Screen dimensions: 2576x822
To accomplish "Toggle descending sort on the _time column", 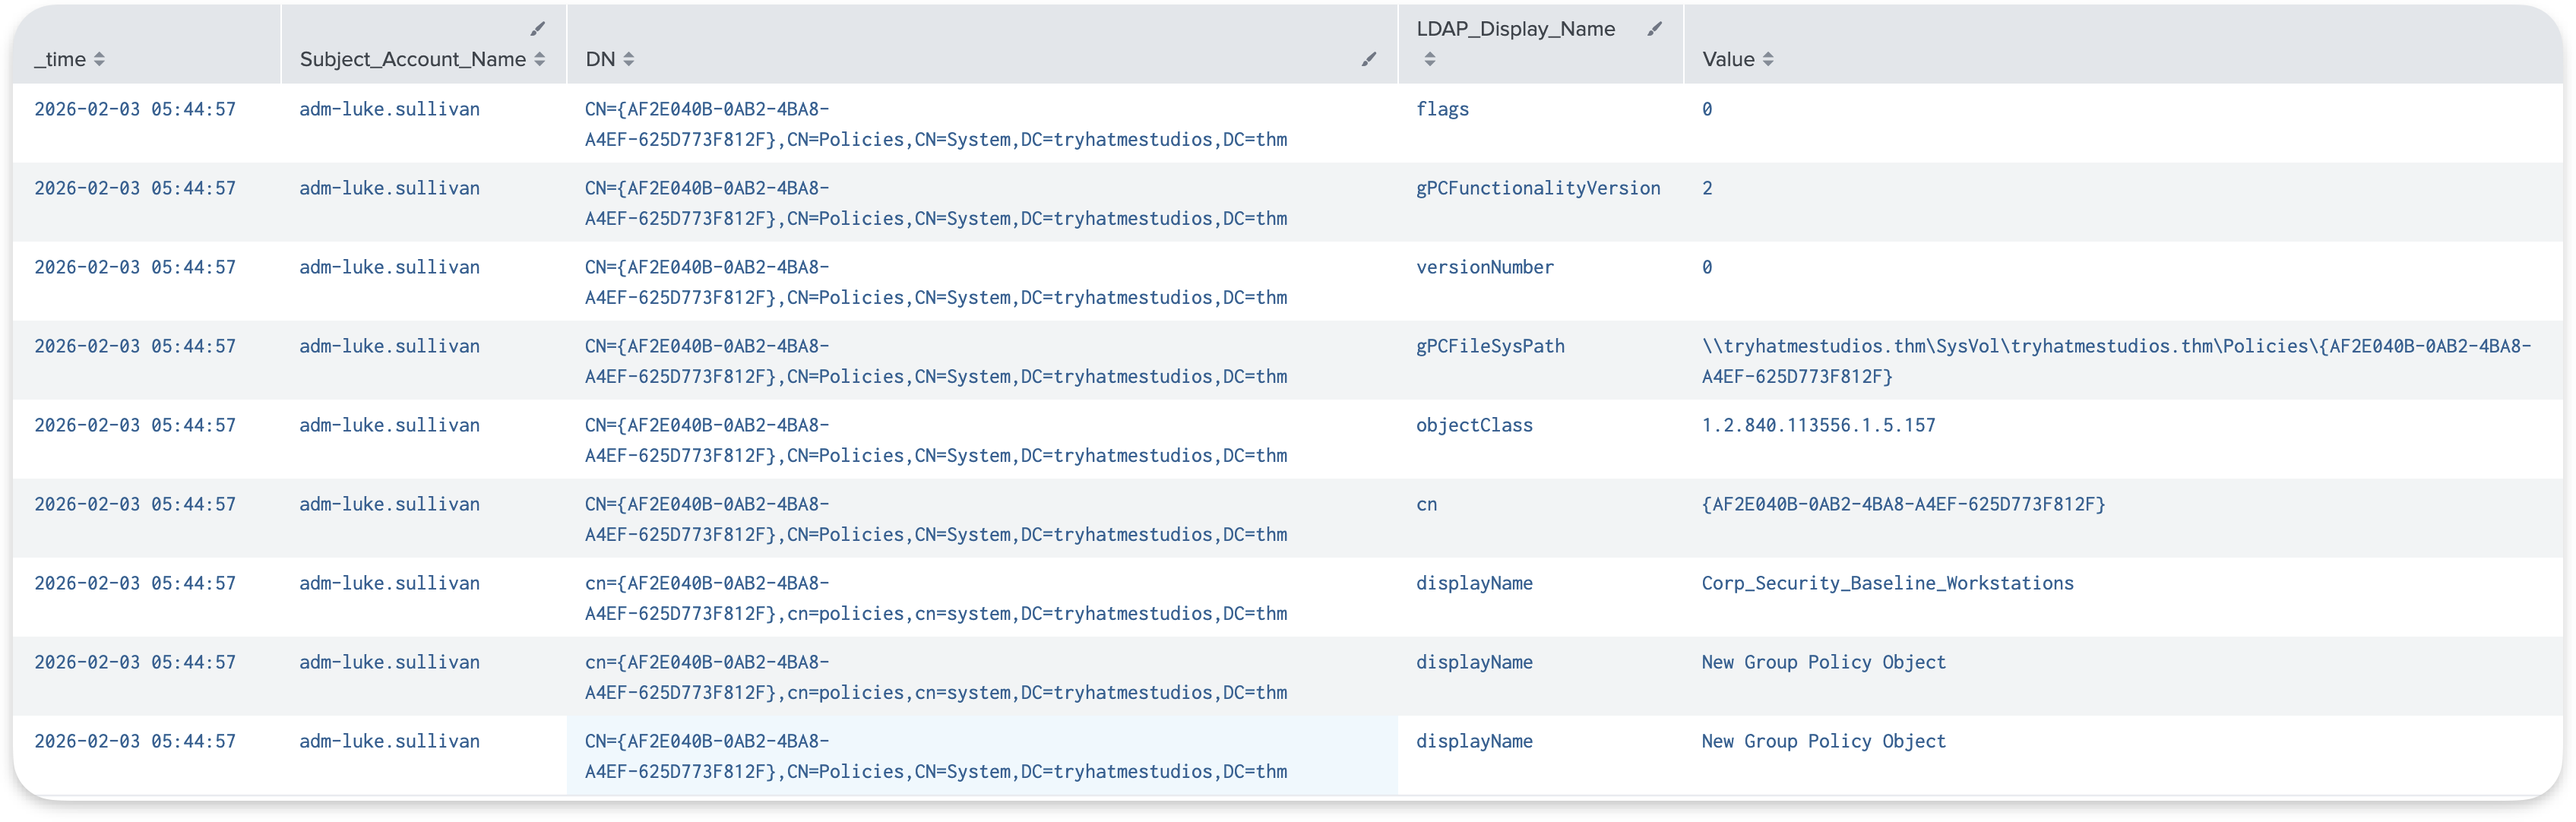I will 98,59.
